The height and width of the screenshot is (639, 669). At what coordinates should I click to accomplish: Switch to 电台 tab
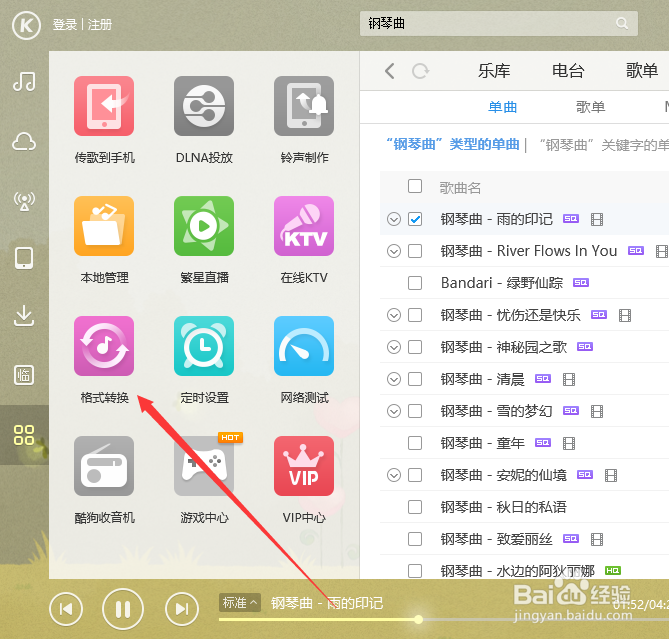568,71
